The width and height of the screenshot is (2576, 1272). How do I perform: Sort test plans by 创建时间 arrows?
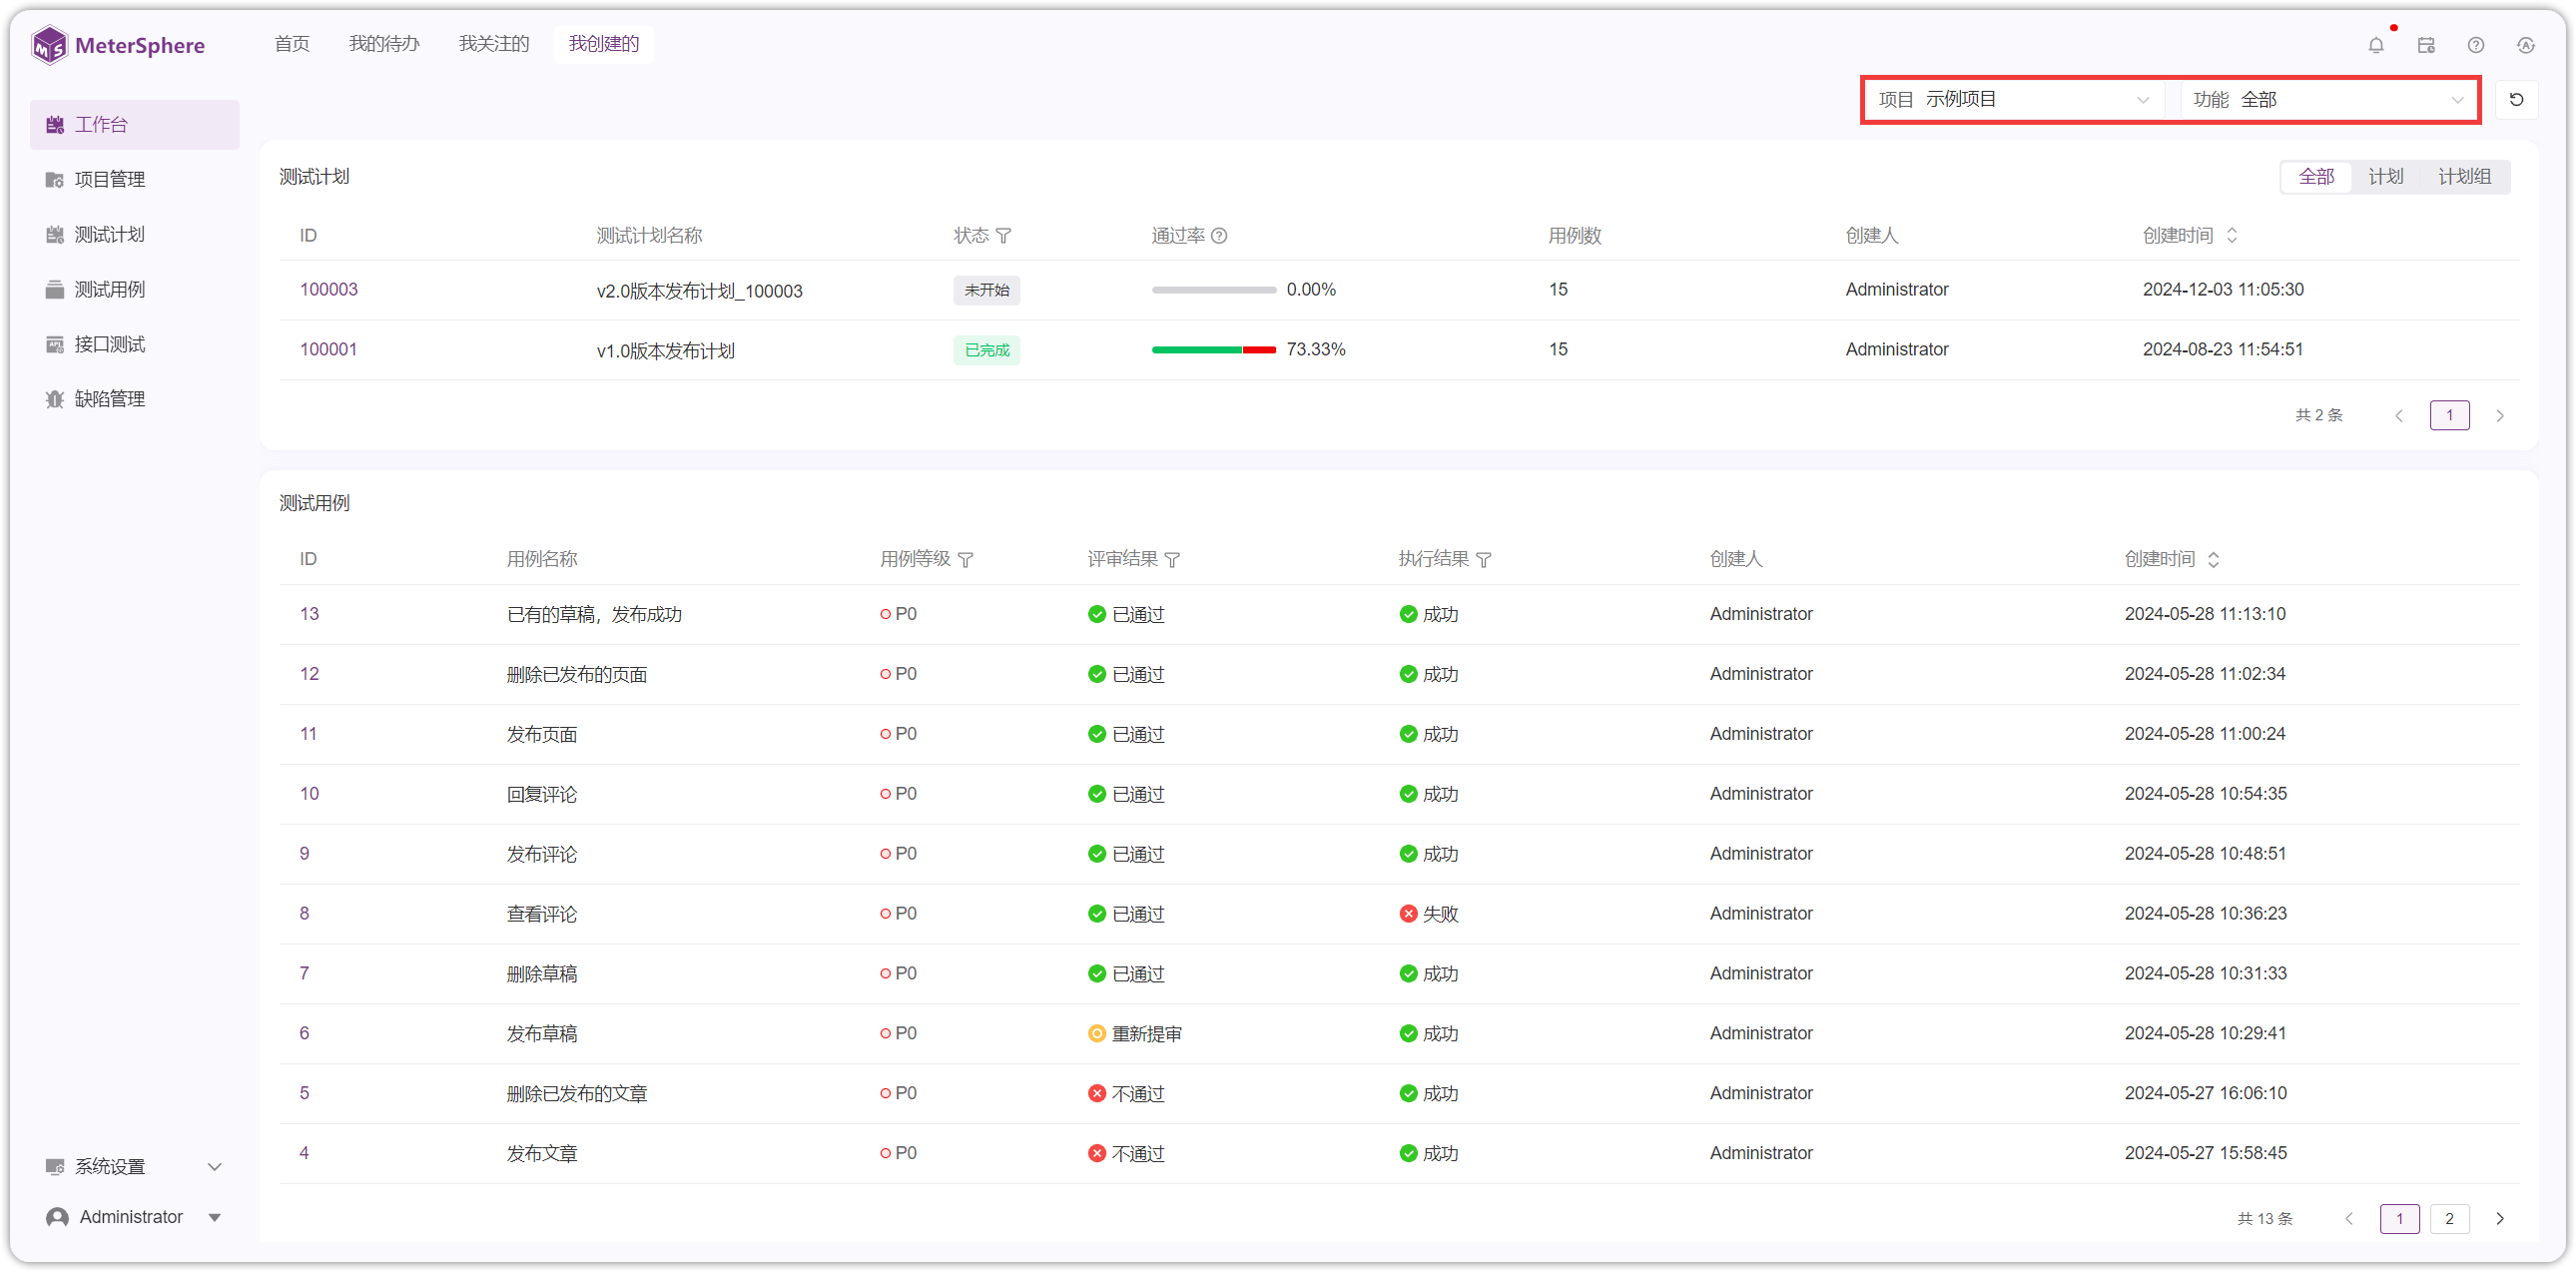(x=2231, y=236)
